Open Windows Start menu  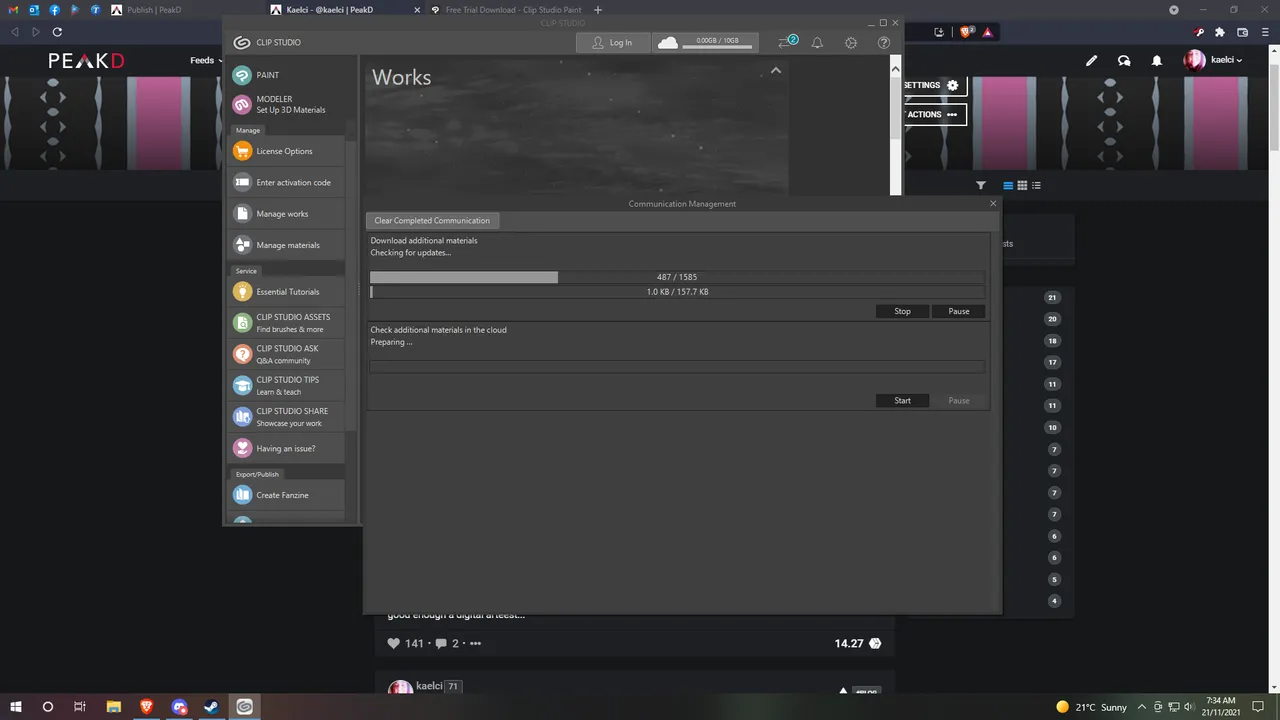point(15,707)
